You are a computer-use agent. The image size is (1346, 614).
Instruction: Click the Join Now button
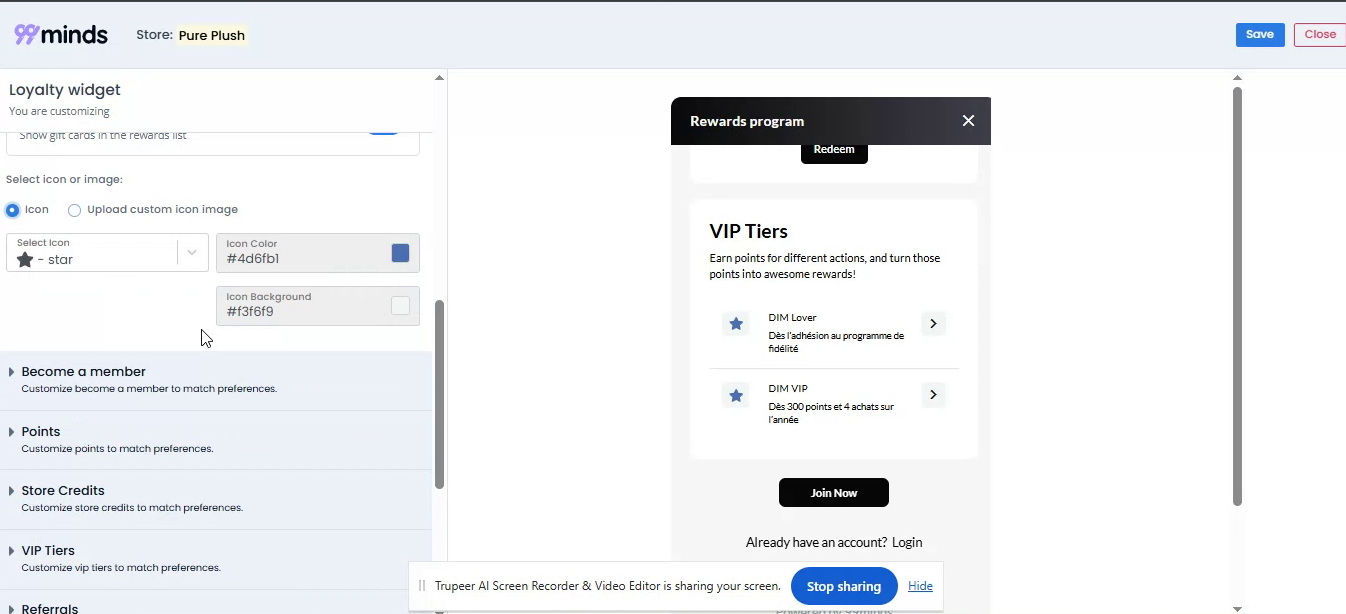(x=834, y=493)
